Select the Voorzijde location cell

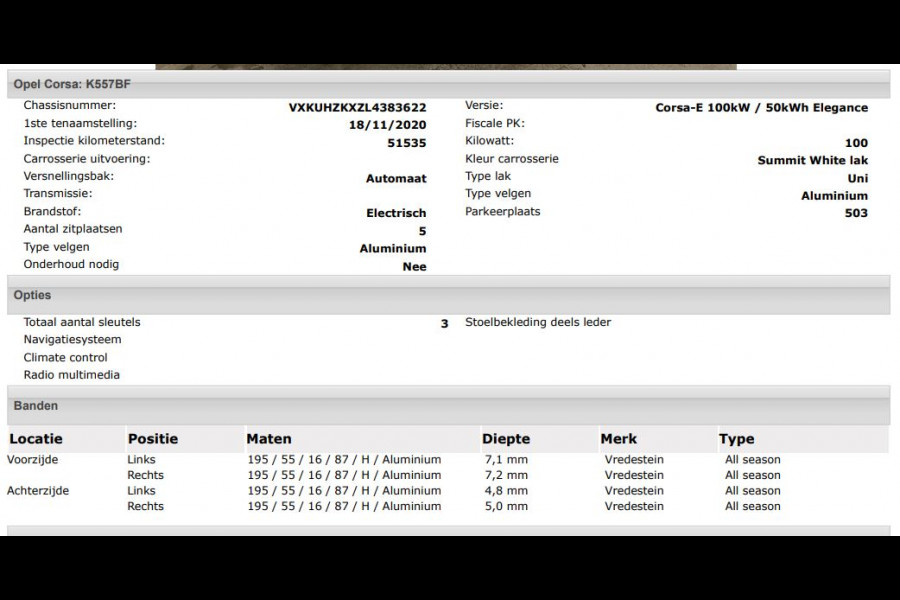[x=33, y=459]
